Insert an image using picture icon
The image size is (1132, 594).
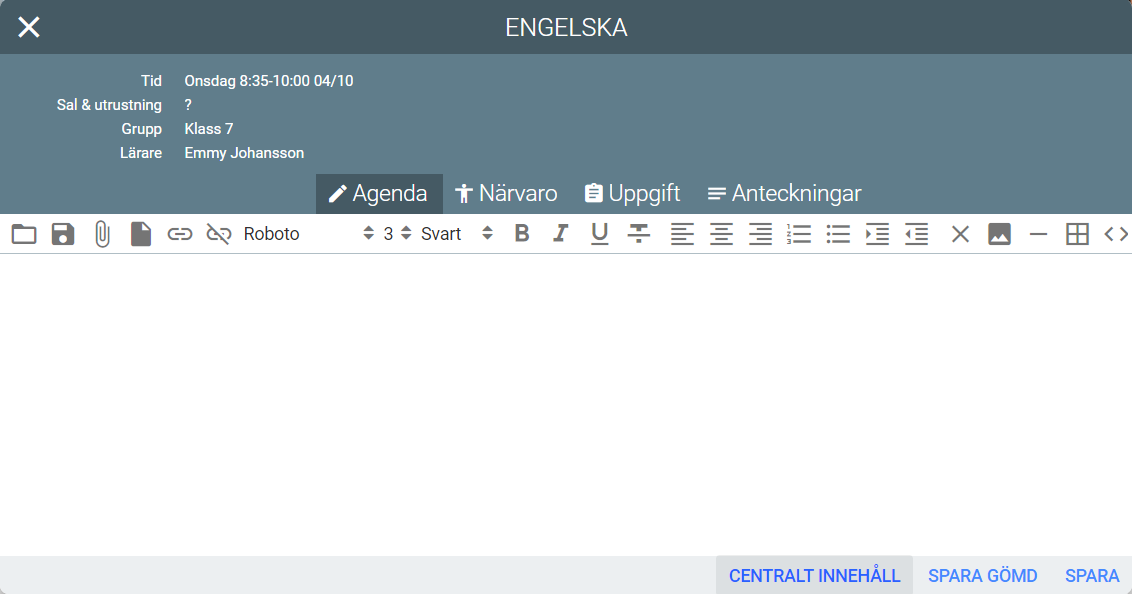[999, 234]
